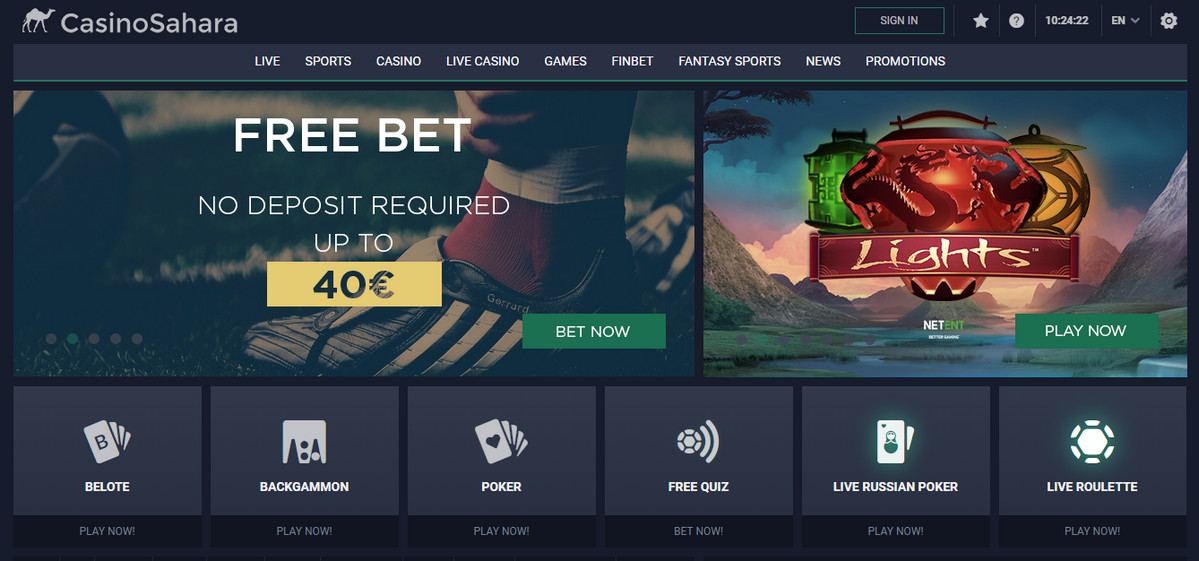This screenshot has width=1199, height=561.
Task: Select the Poker cards icon
Action: [501, 441]
